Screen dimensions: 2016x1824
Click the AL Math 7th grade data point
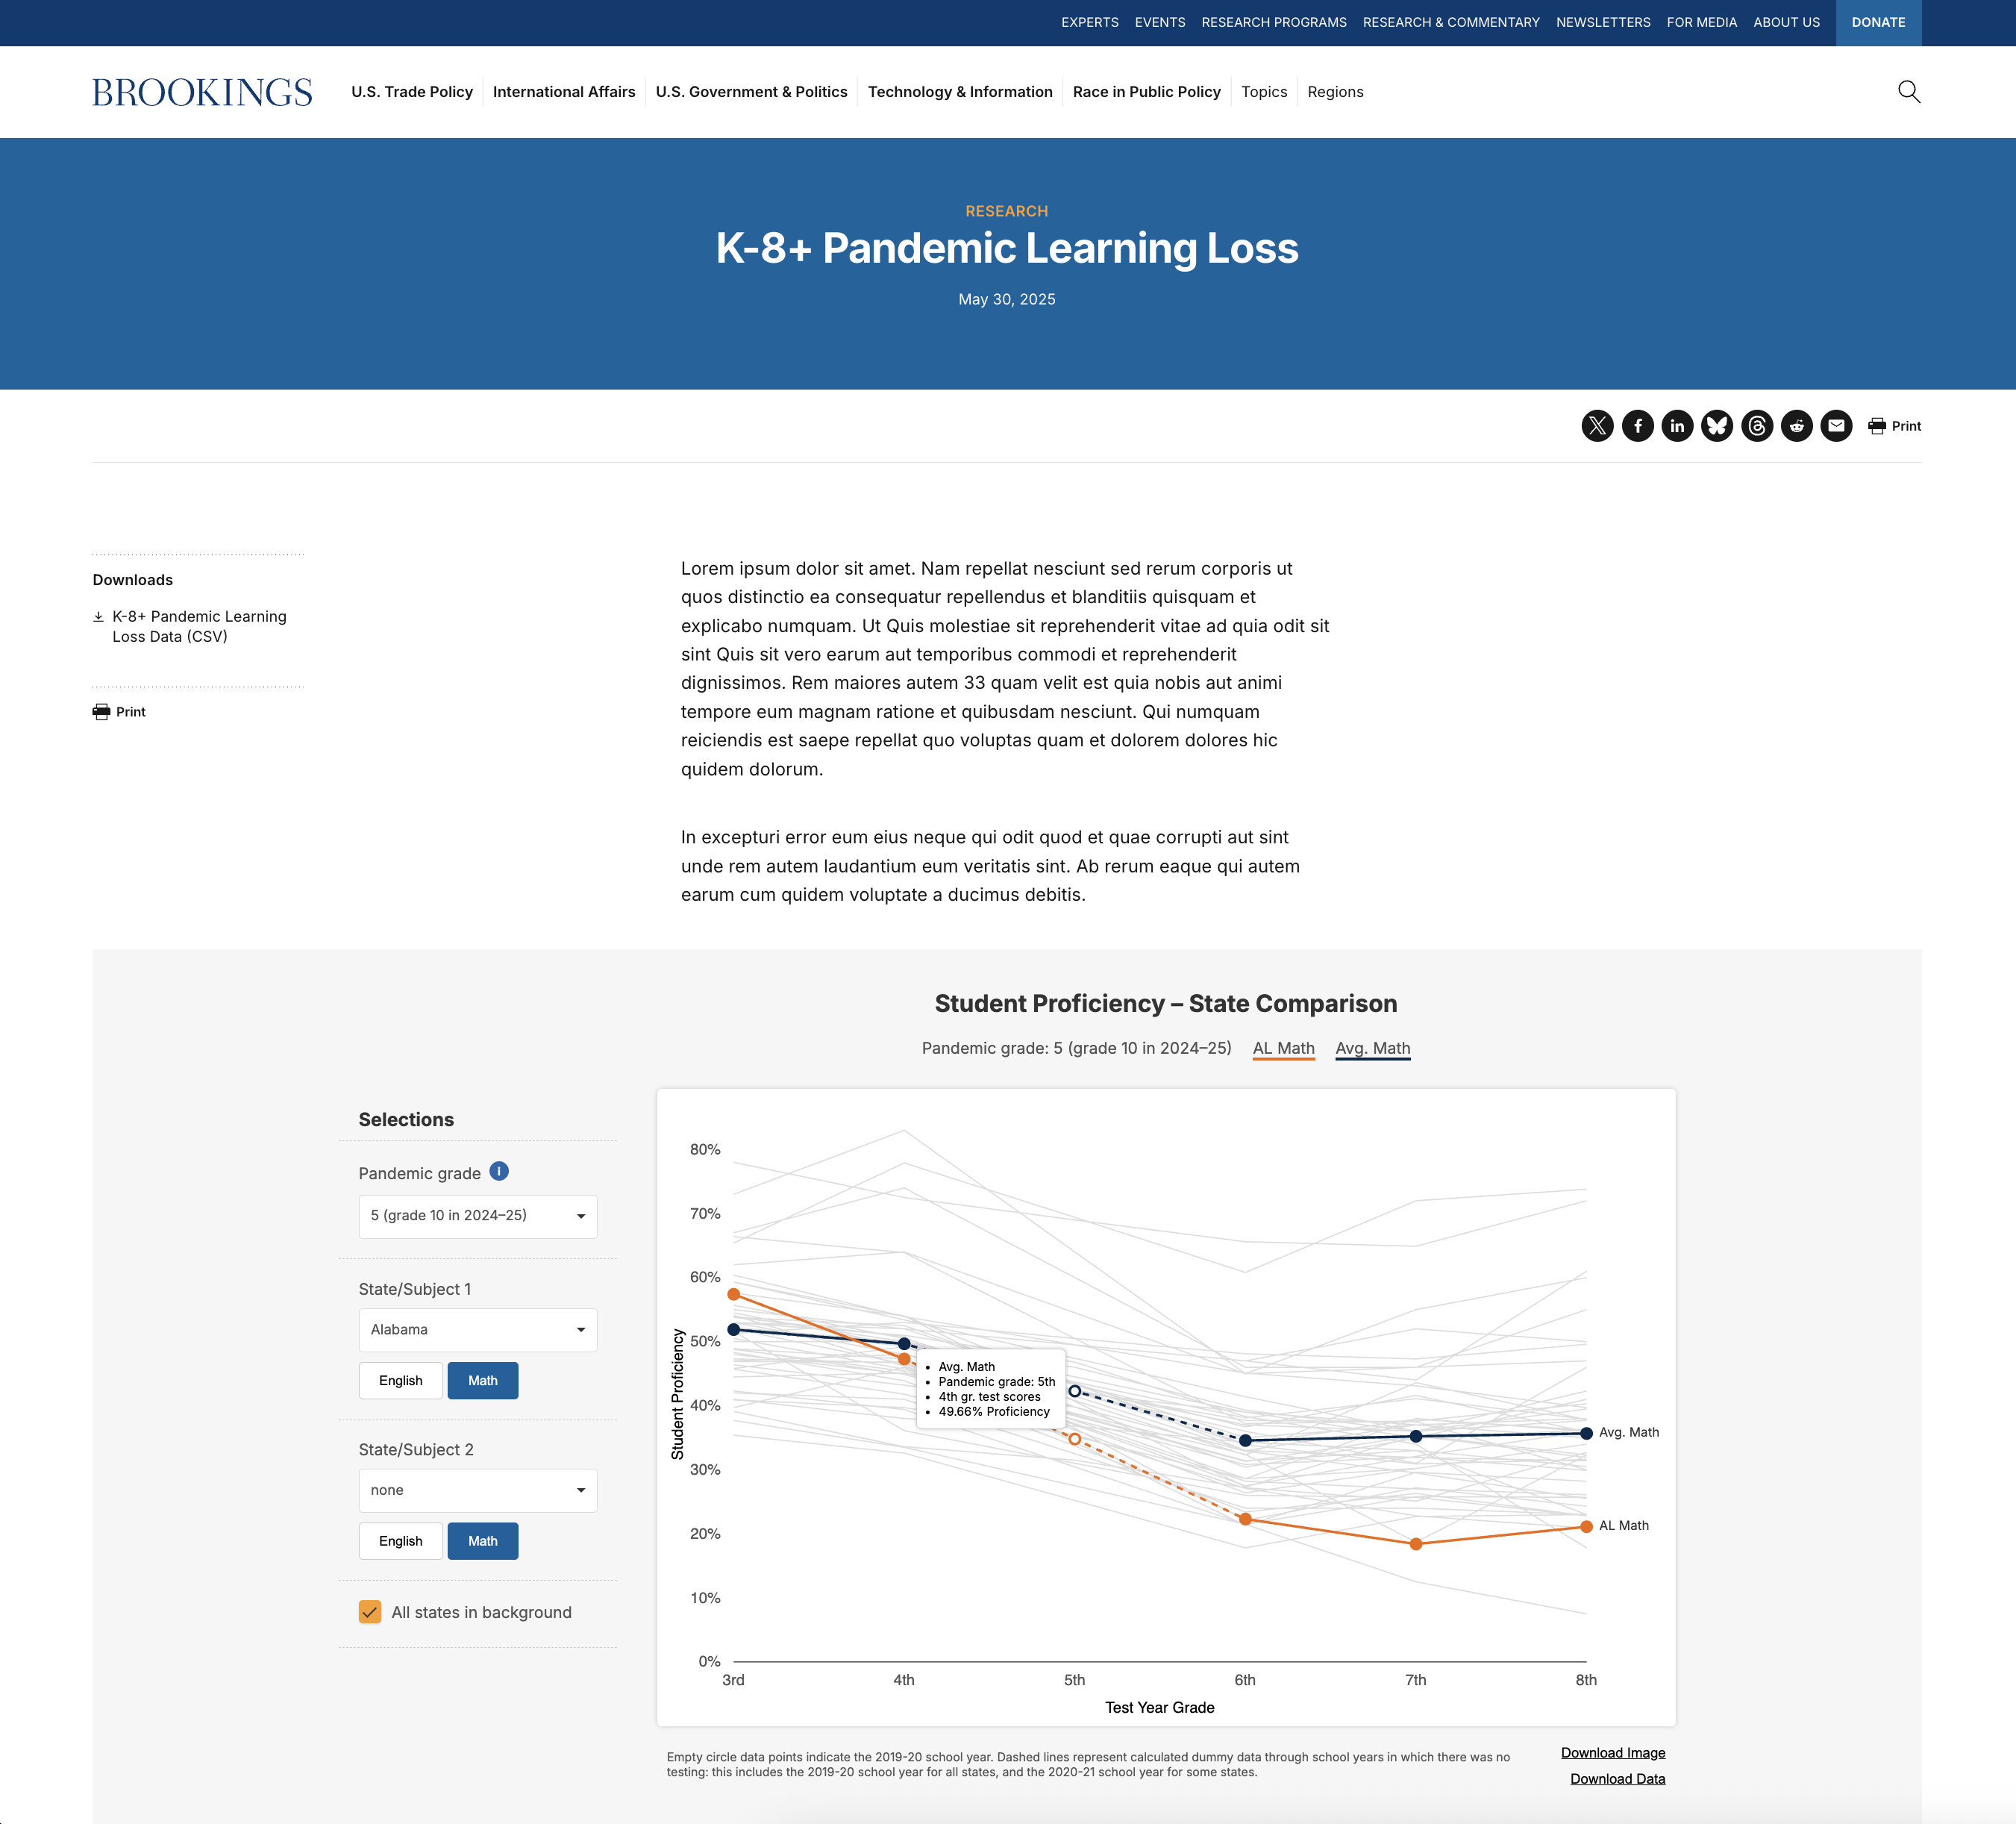(x=1415, y=1544)
